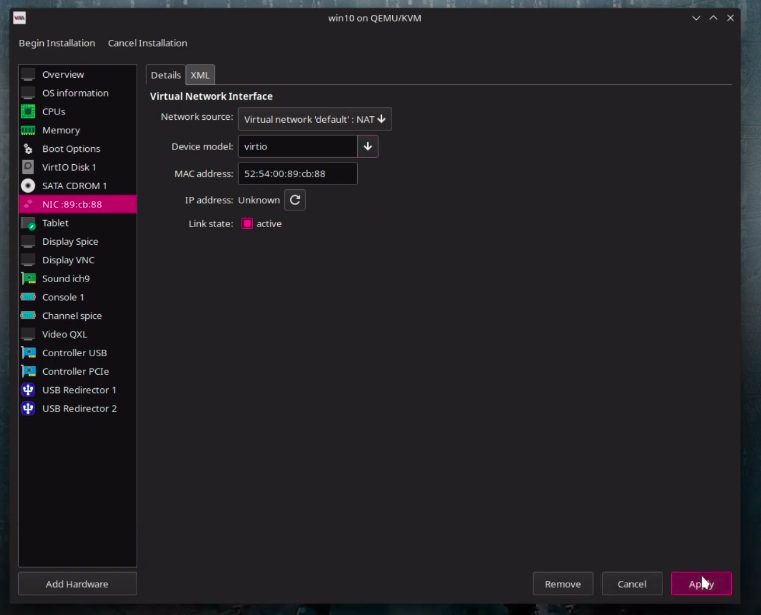Select the 'Video QXL' list row text
The width and height of the screenshot is (761, 615).
[65, 334]
